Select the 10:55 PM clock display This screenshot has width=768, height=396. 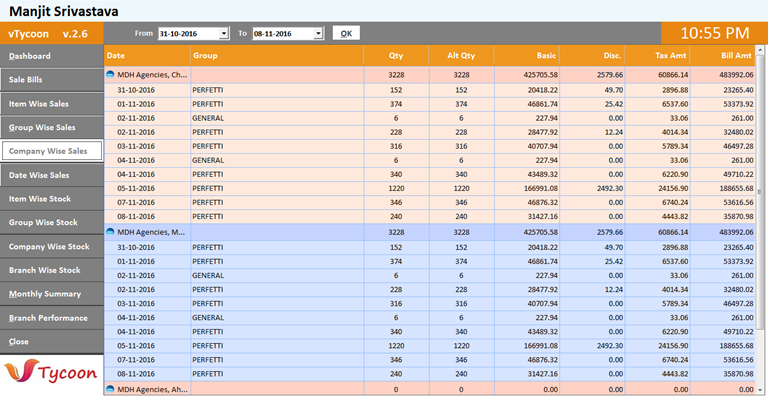click(x=715, y=33)
